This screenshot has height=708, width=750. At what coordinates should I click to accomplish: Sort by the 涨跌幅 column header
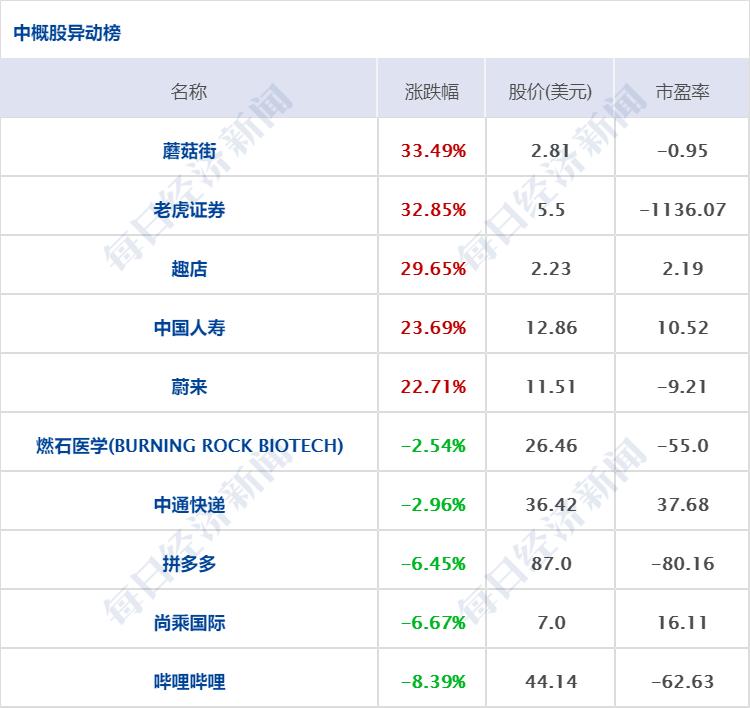tap(432, 91)
